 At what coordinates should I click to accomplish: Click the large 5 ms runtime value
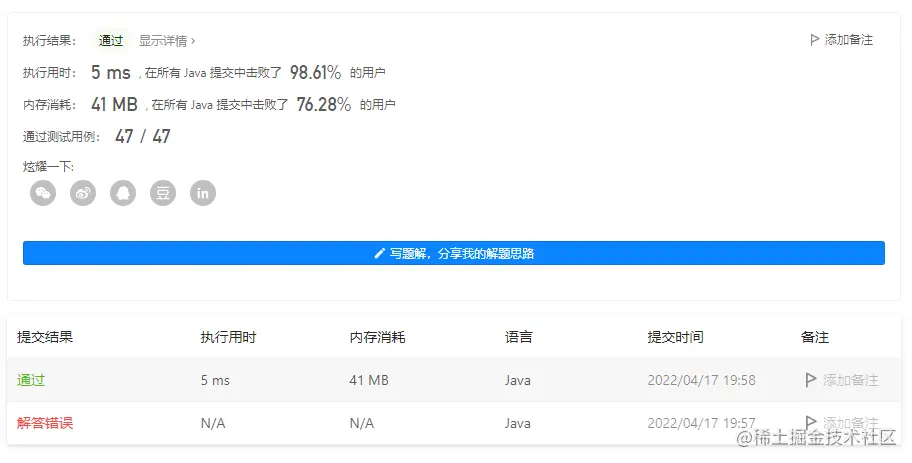point(111,72)
